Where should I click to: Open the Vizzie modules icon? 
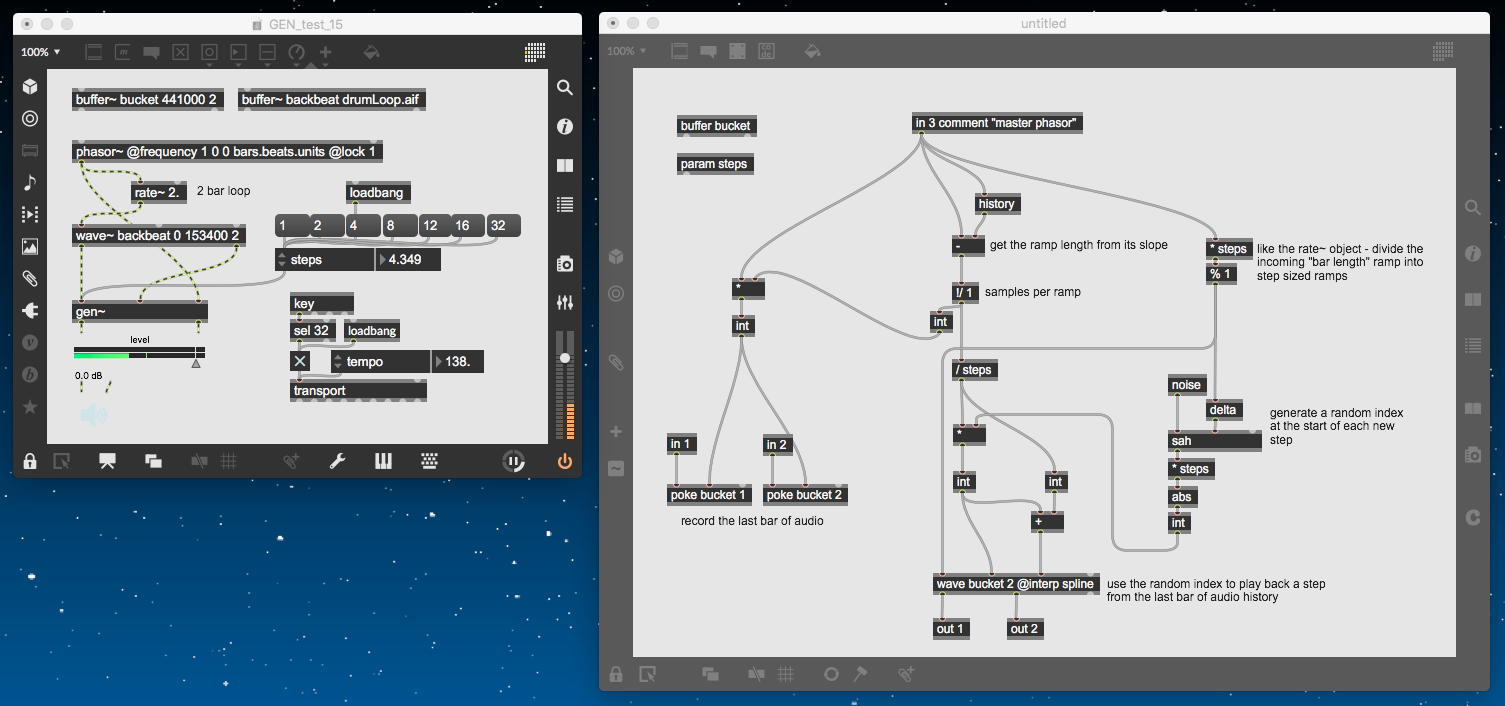30,342
